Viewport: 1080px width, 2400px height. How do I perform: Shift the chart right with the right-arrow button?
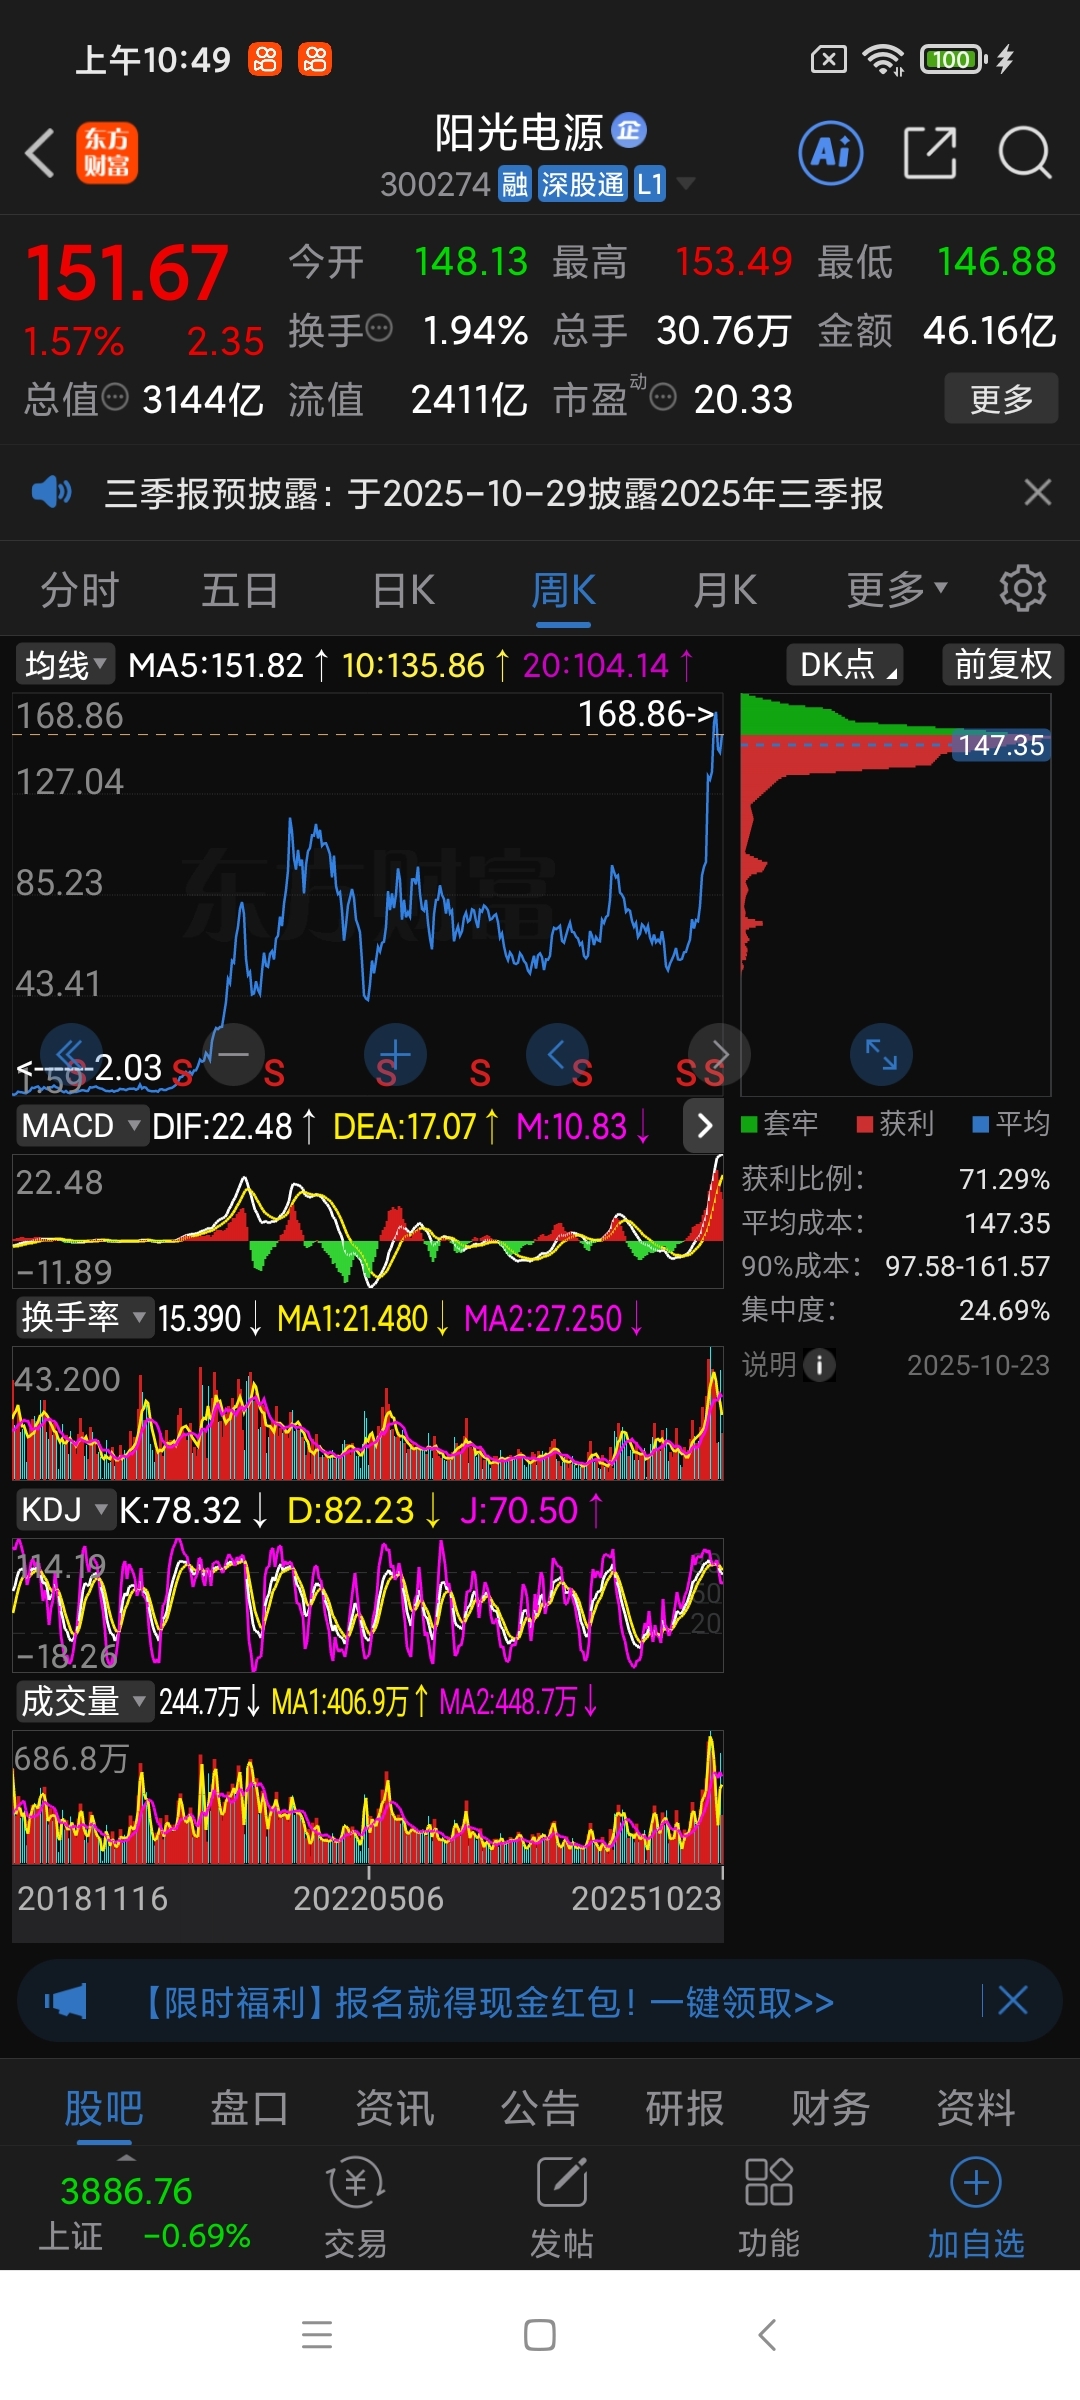point(719,1054)
